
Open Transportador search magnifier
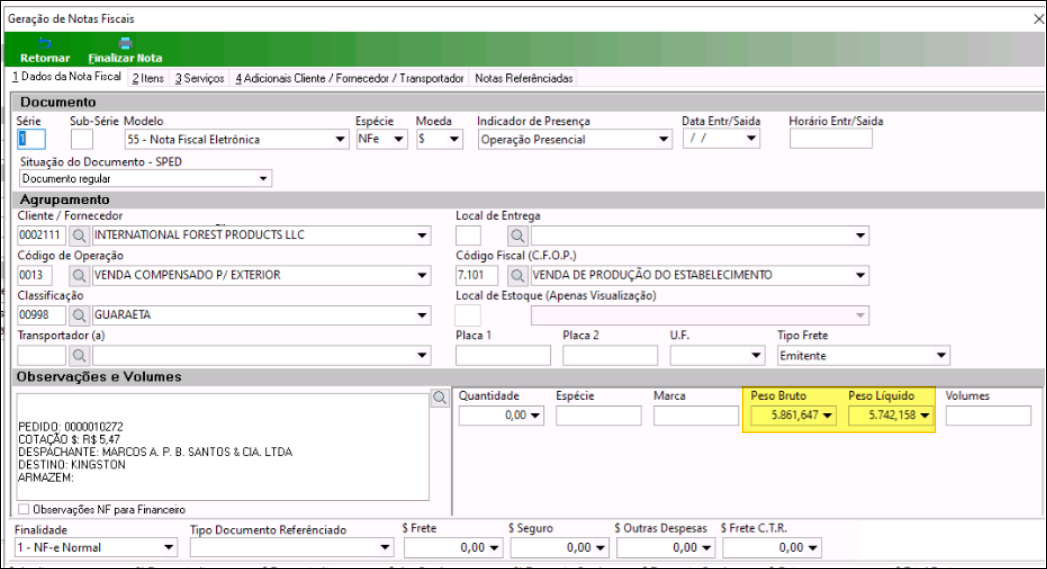click(79, 356)
